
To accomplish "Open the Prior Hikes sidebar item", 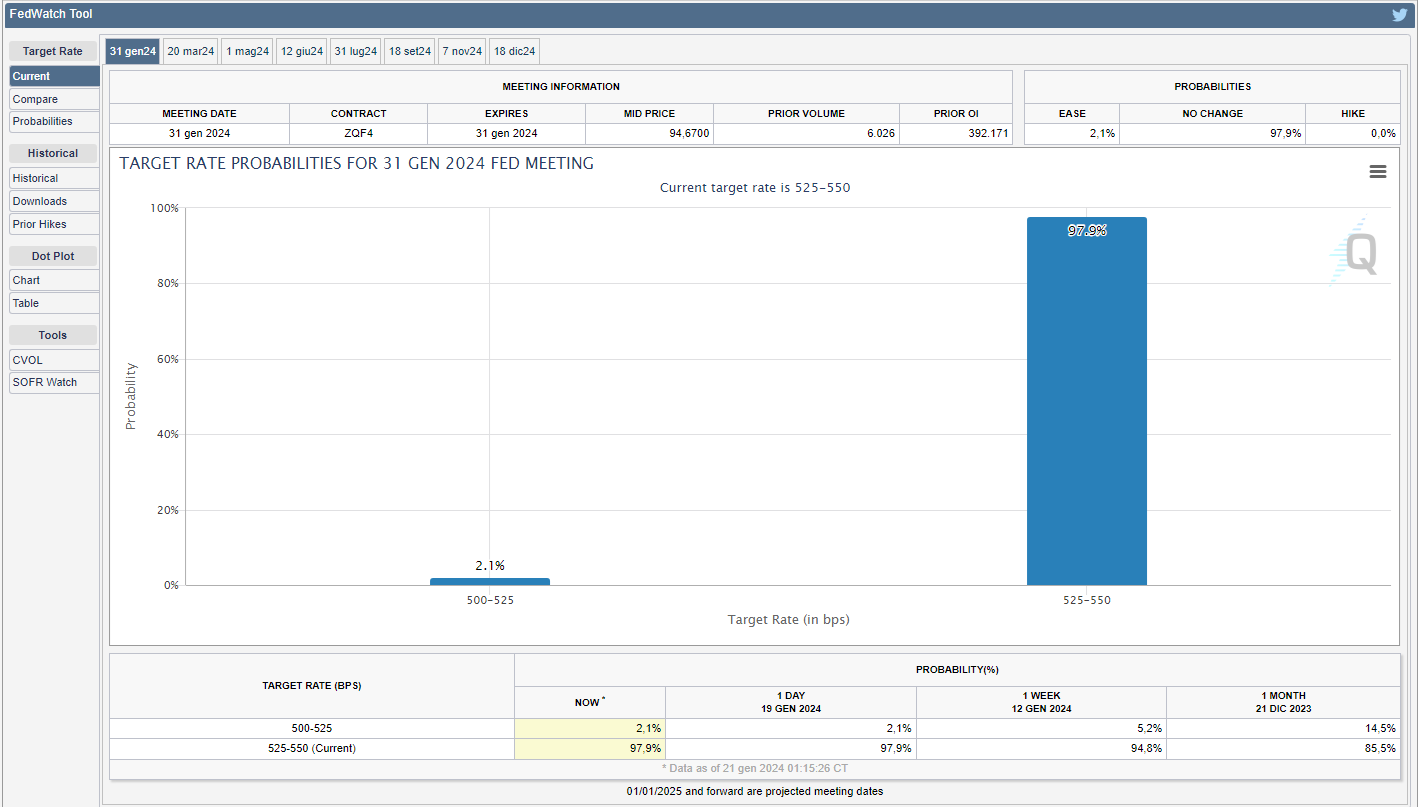I will point(54,224).
